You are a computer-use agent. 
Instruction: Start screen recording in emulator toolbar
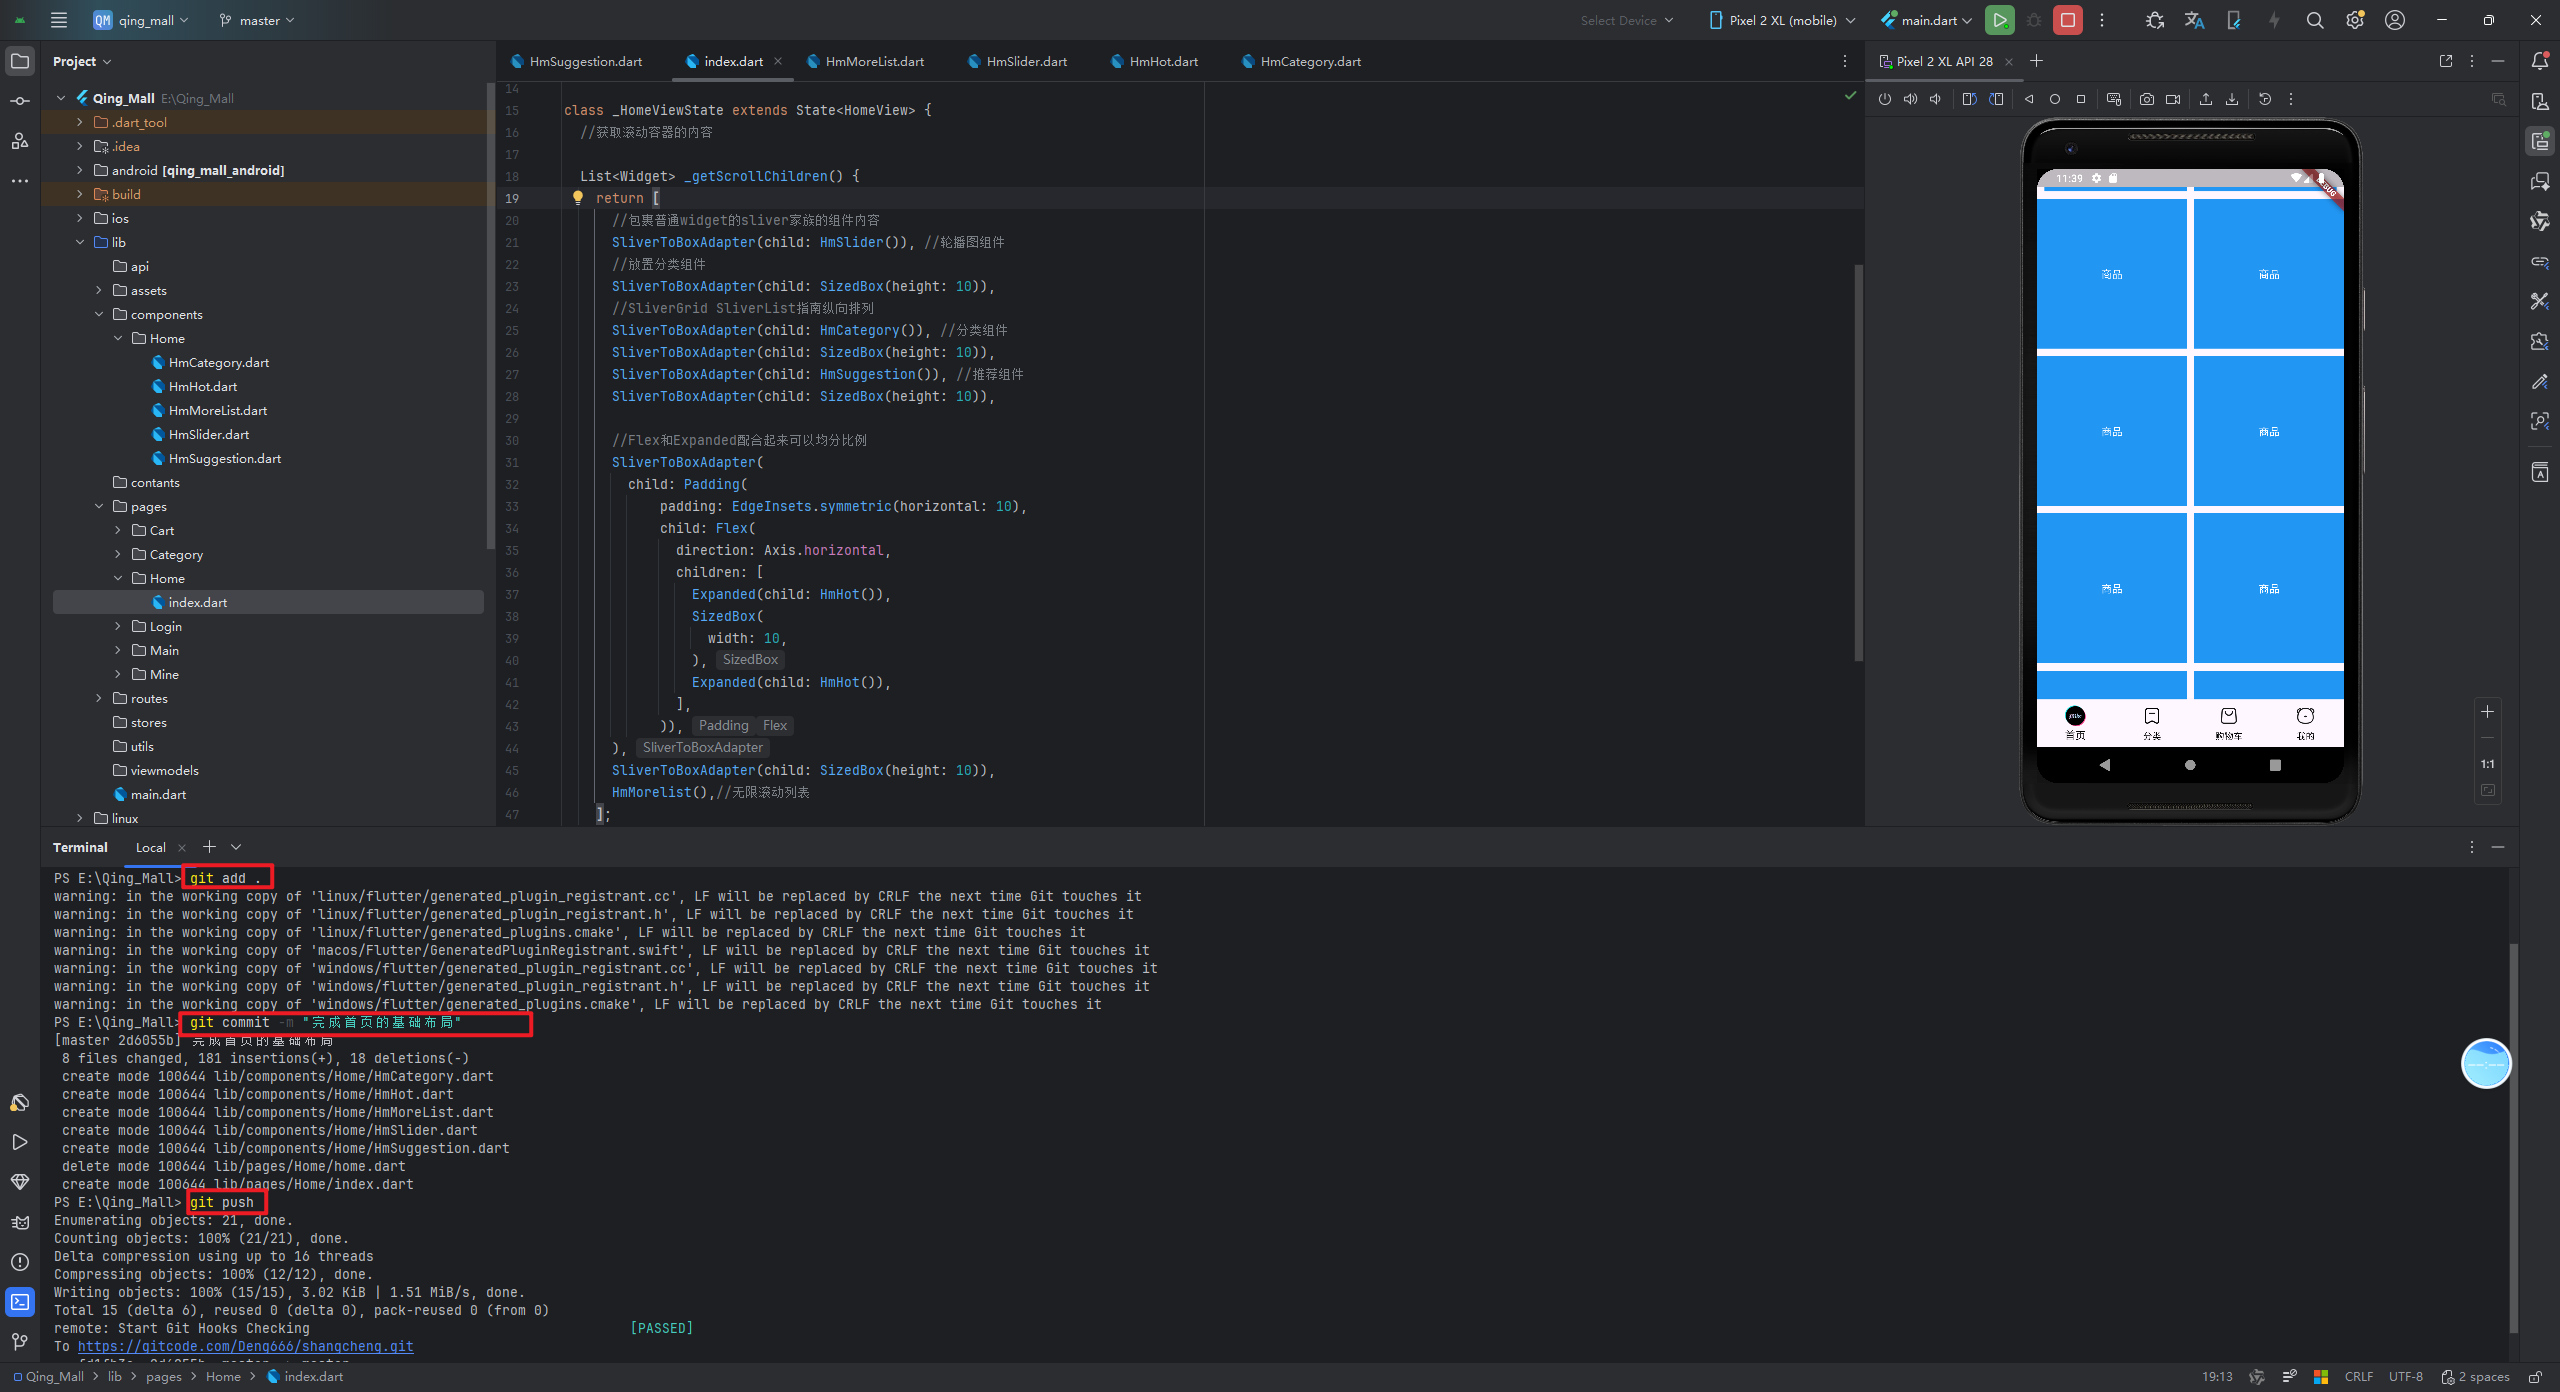click(2173, 99)
